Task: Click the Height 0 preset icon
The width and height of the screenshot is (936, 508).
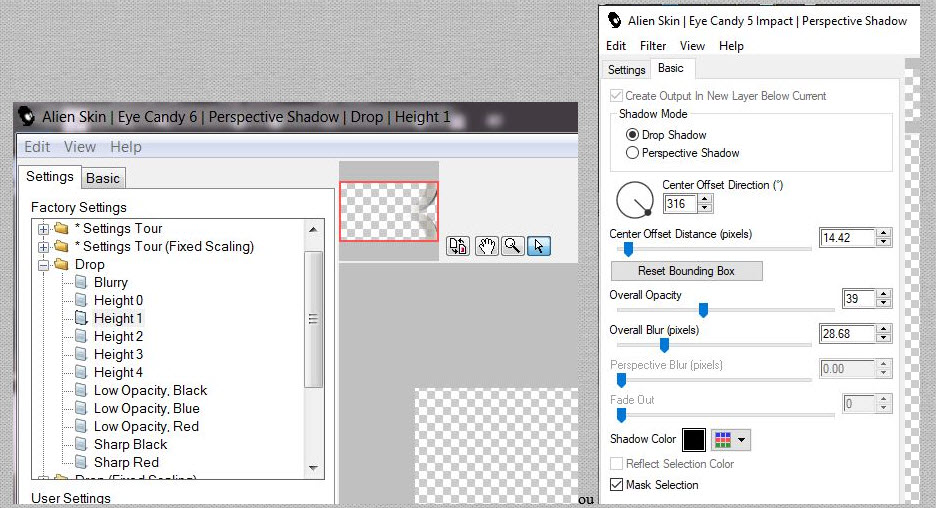Action: point(81,300)
